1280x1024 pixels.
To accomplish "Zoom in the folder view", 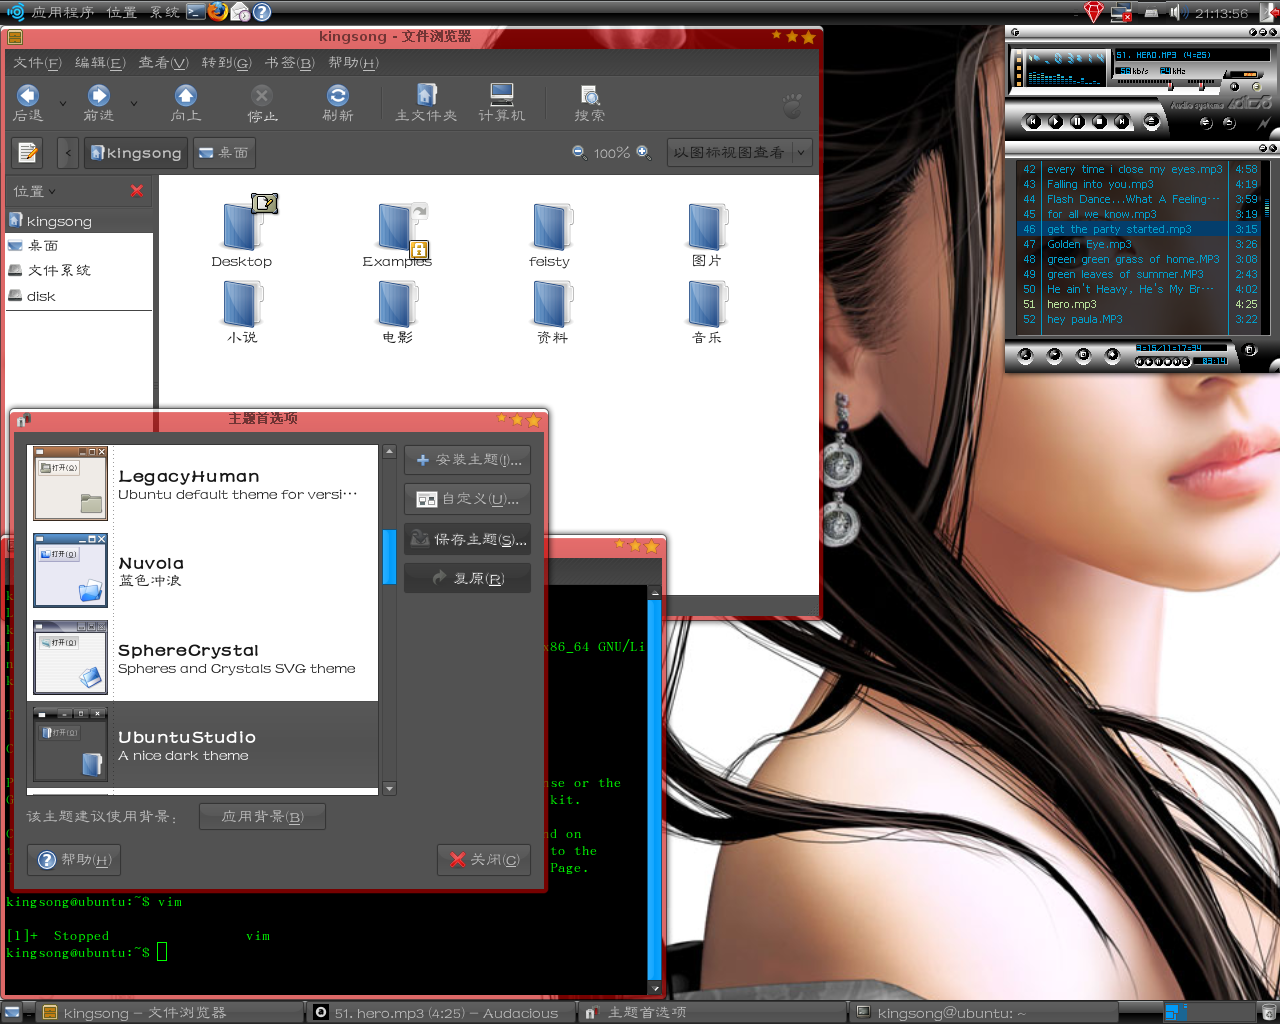I will pyautogui.click(x=643, y=152).
